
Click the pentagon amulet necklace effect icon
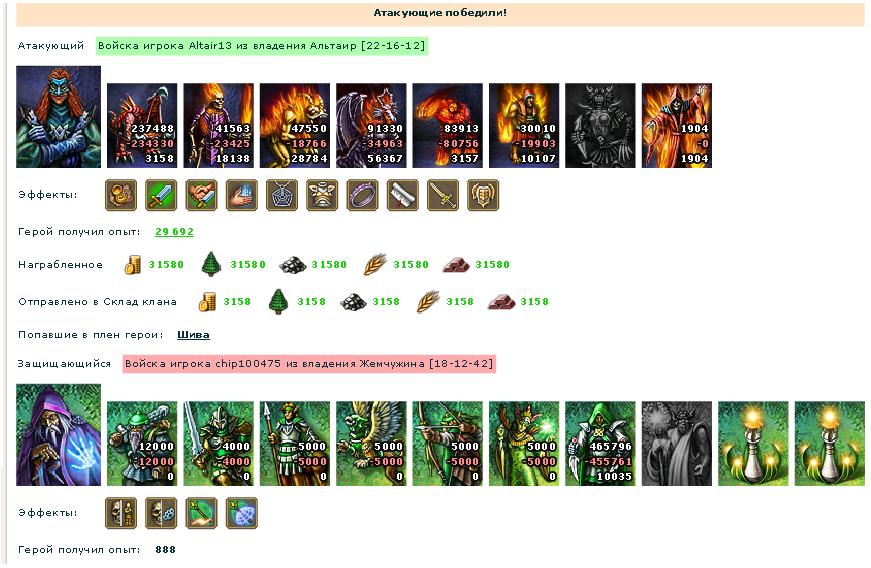tap(282, 195)
